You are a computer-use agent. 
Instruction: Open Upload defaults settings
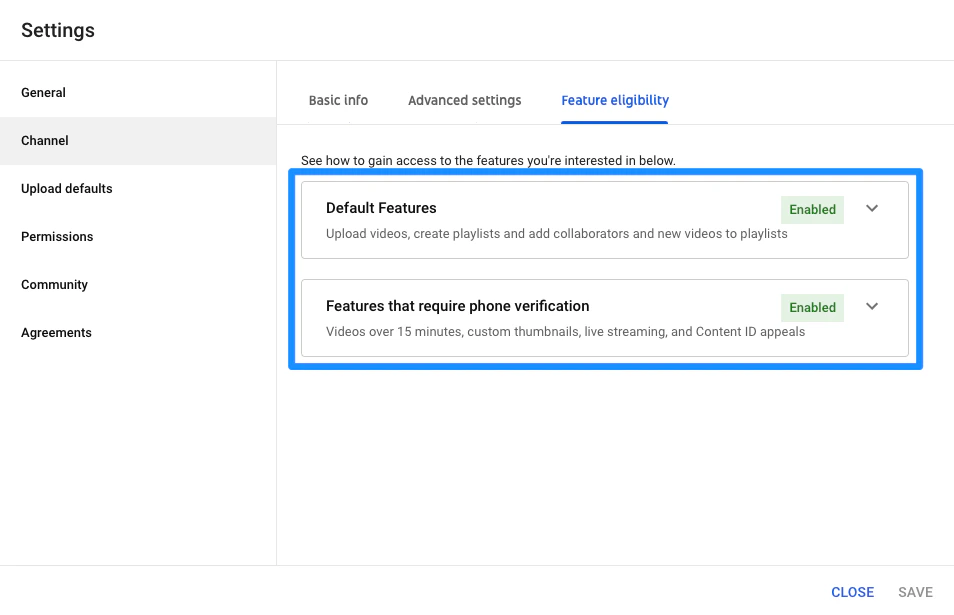coord(66,188)
